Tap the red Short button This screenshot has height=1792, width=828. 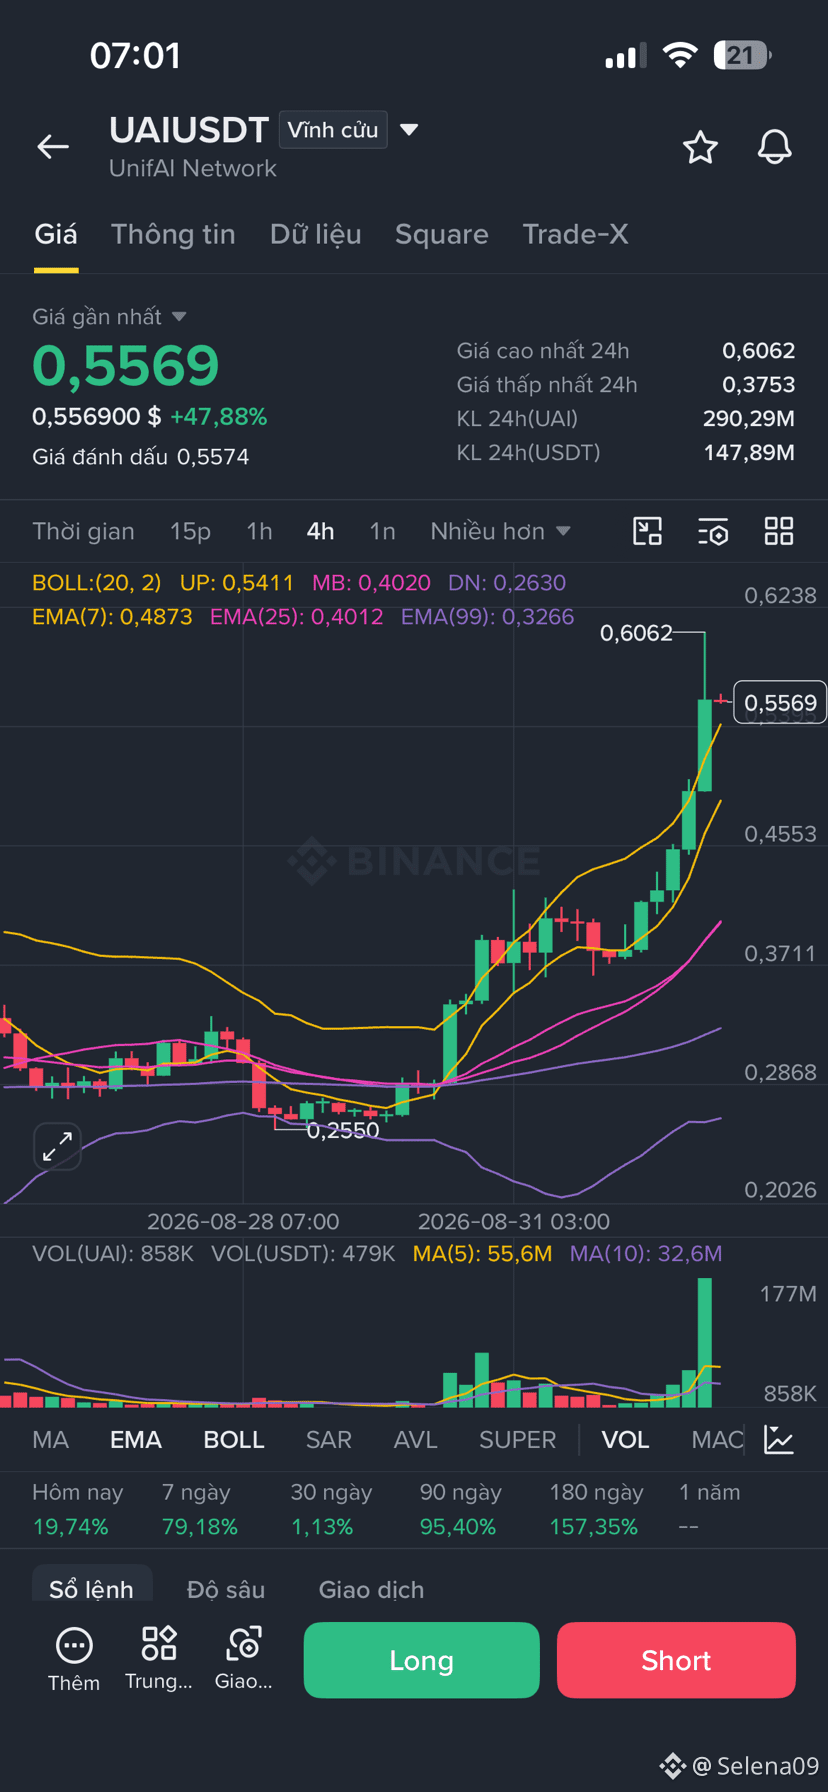point(676,1660)
